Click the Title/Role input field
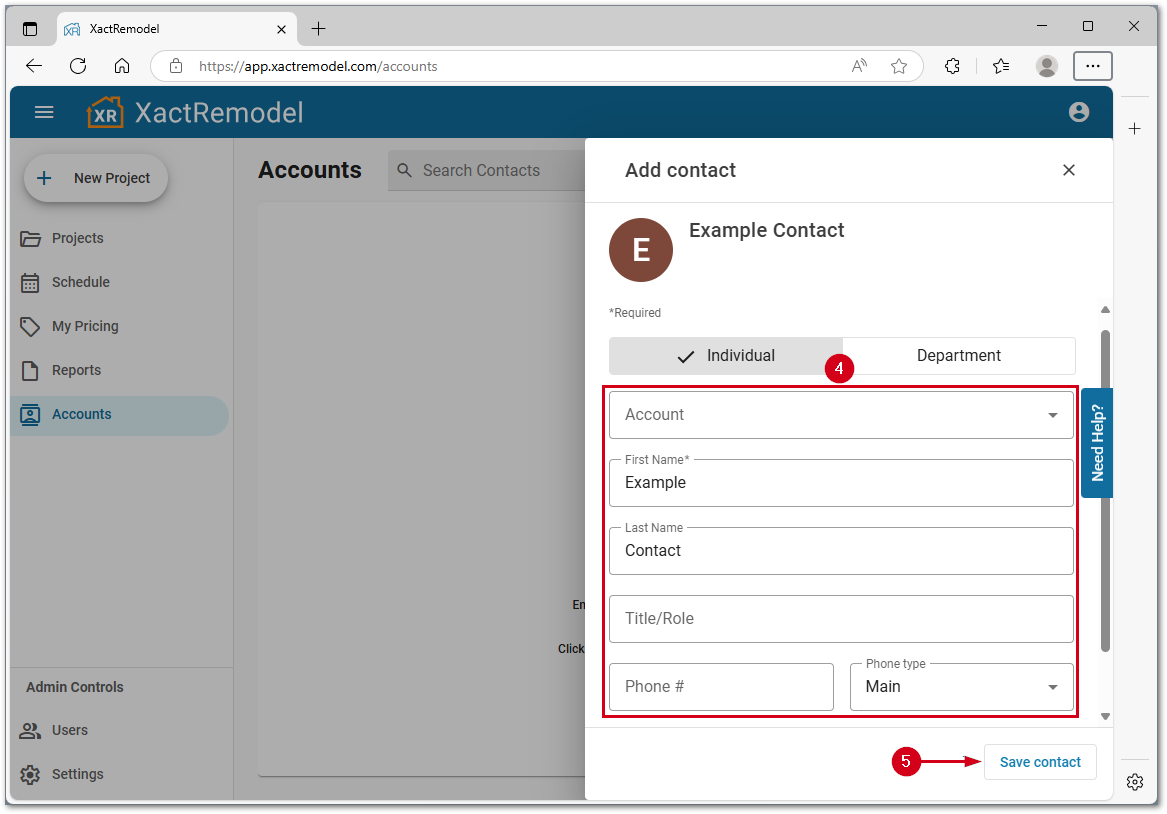This screenshot has height=814, width=1167. coord(841,619)
